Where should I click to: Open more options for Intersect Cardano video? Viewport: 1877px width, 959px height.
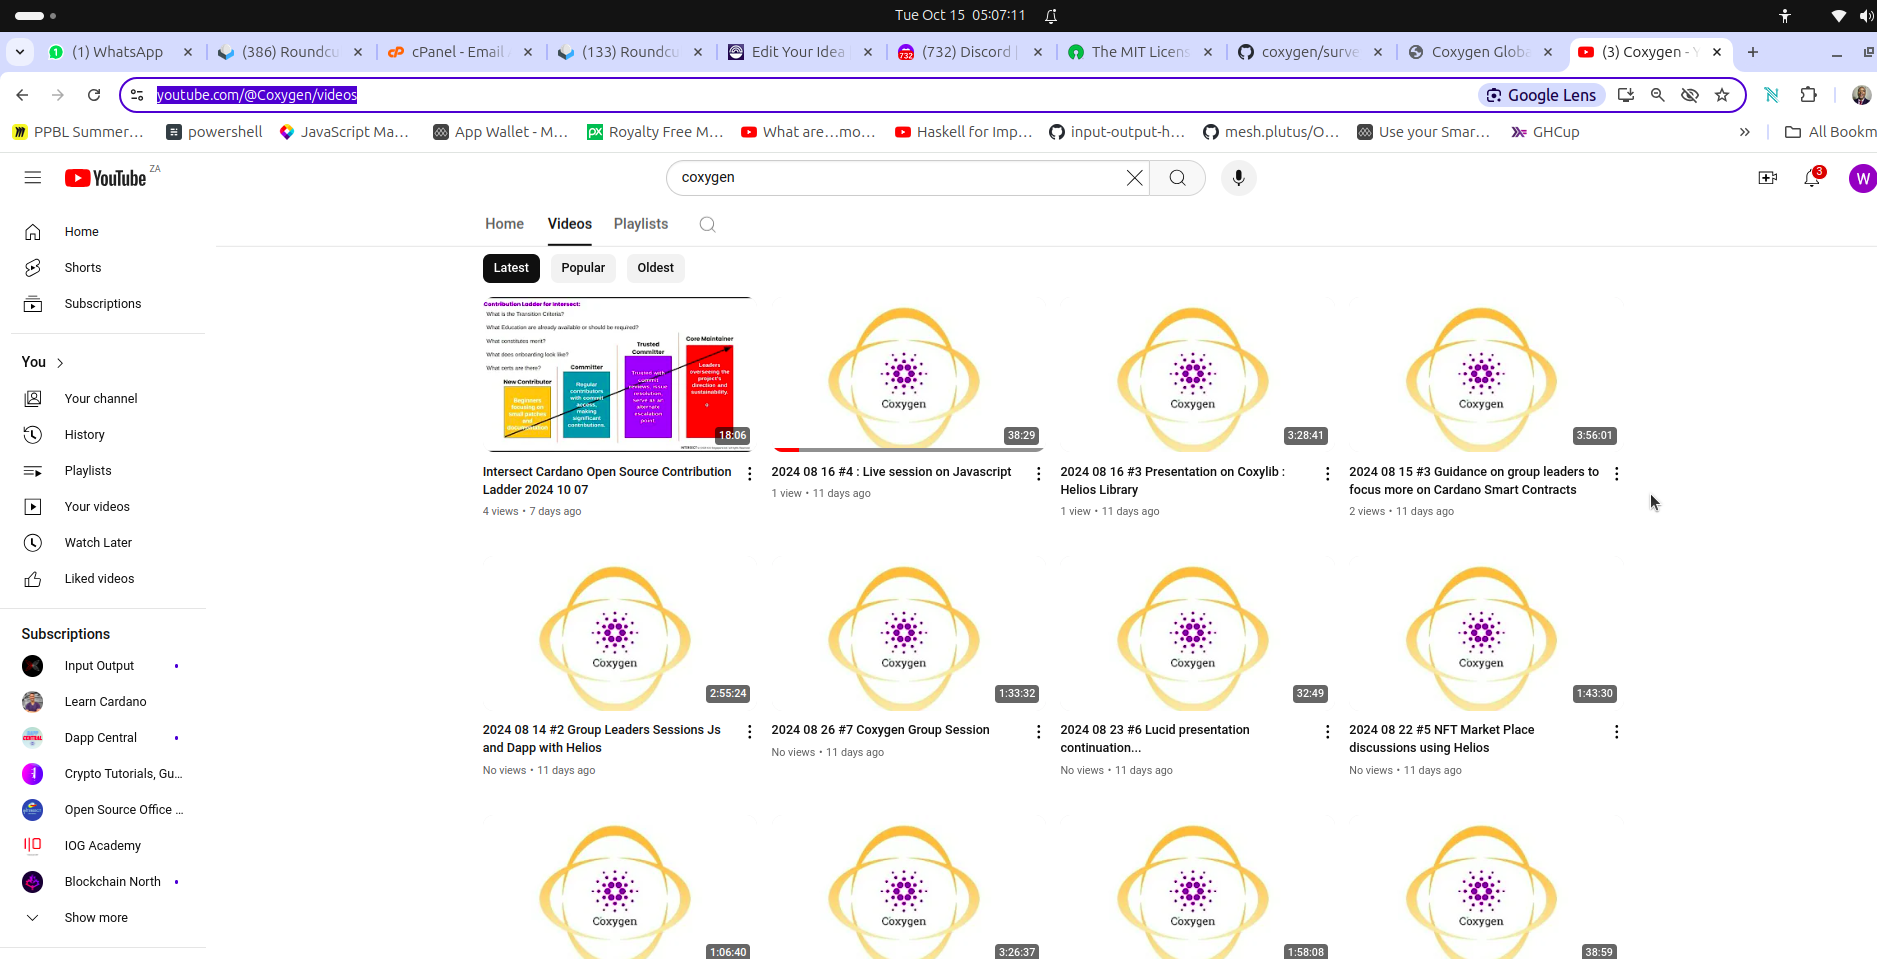click(x=750, y=474)
